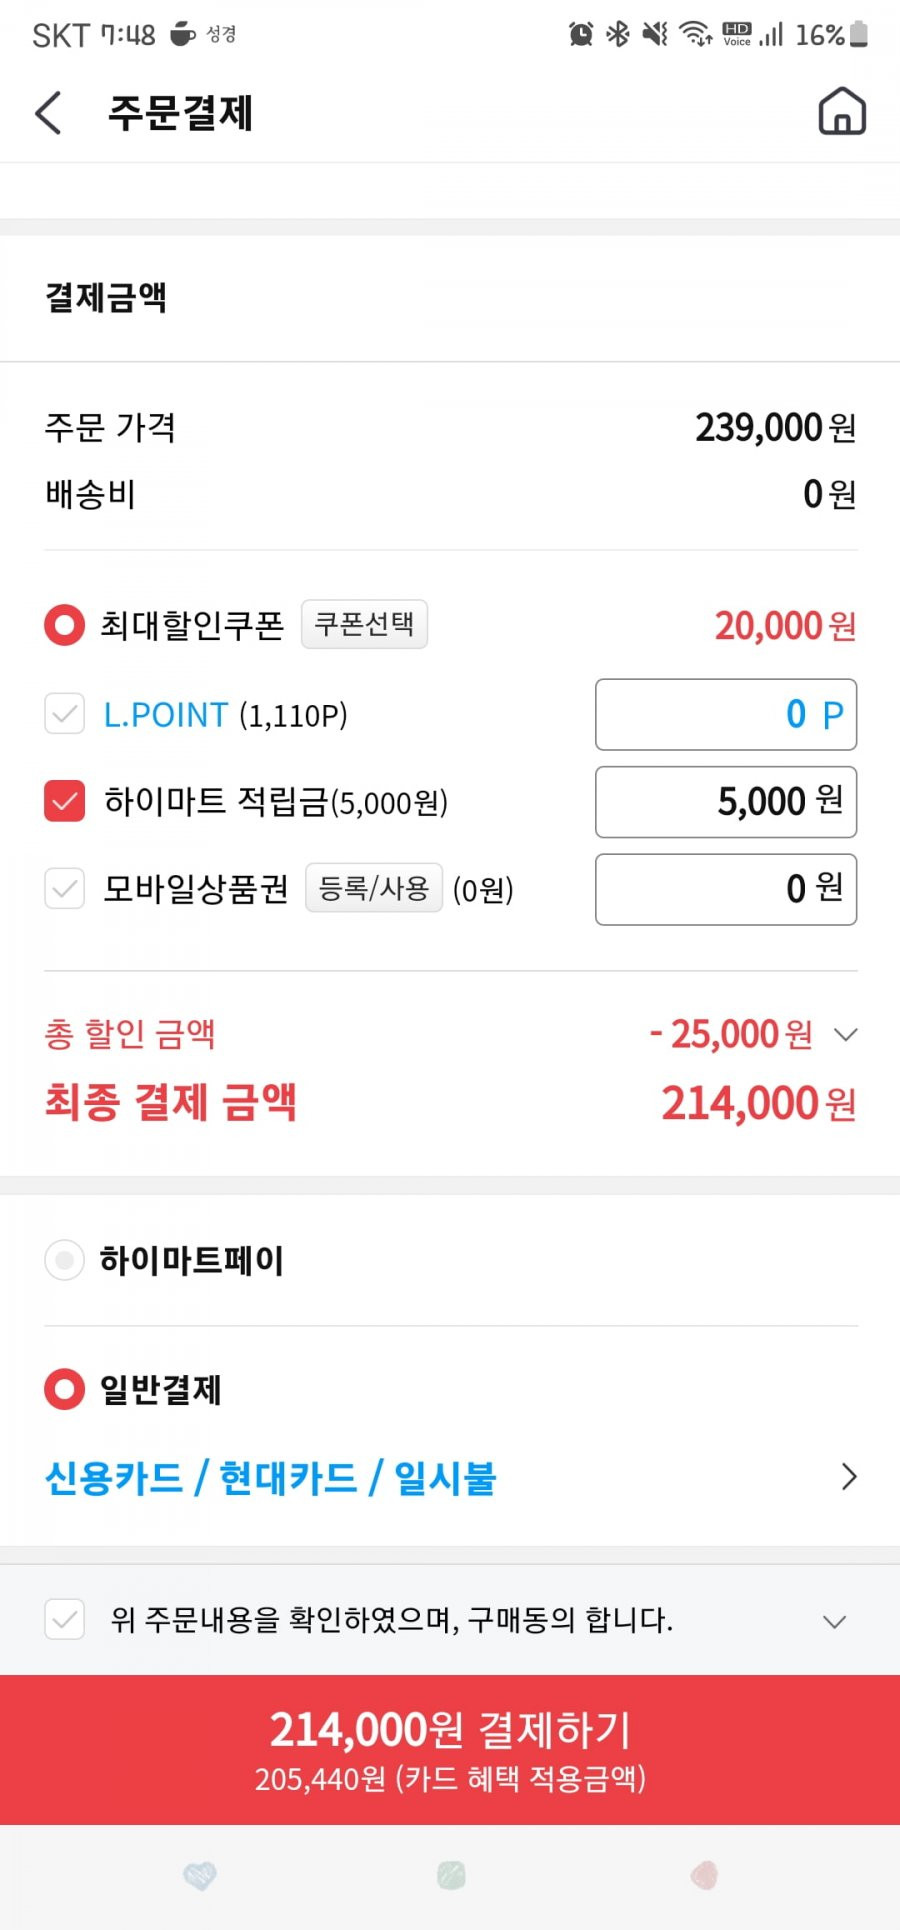Check the L.POINT checkbox
Image resolution: width=900 pixels, height=1930 pixels.
coord(65,714)
